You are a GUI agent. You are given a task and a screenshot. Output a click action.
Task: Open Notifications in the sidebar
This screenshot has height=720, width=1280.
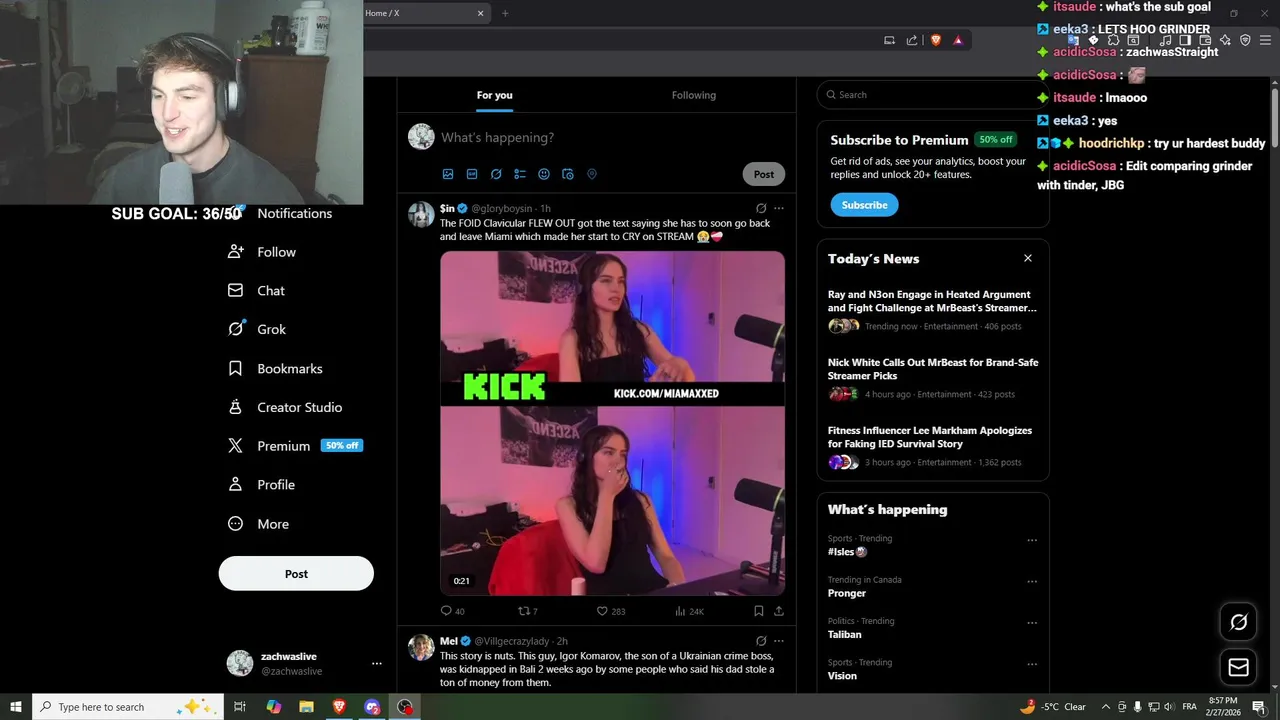(x=294, y=213)
